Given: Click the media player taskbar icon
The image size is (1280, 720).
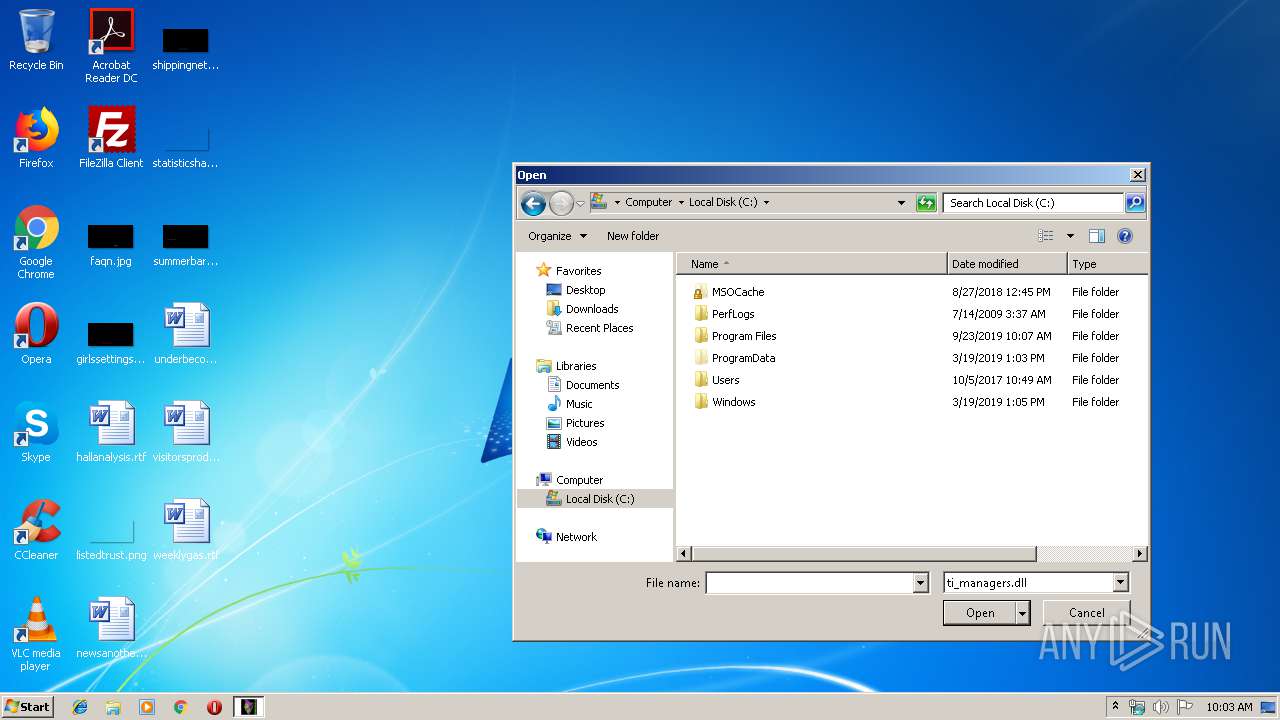Looking at the screenshot, I should 147,707.
